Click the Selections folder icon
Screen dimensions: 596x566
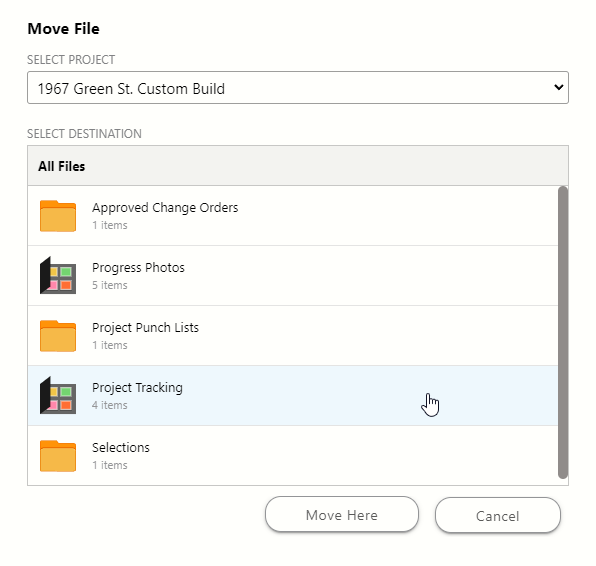(x=58, y=456)
